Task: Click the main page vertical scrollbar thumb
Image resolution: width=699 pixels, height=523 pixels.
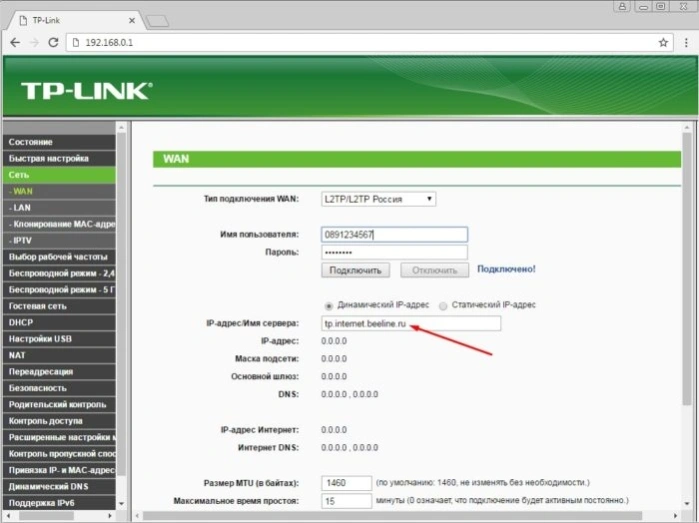Action: pyautogui.click(x=687, y=269)
